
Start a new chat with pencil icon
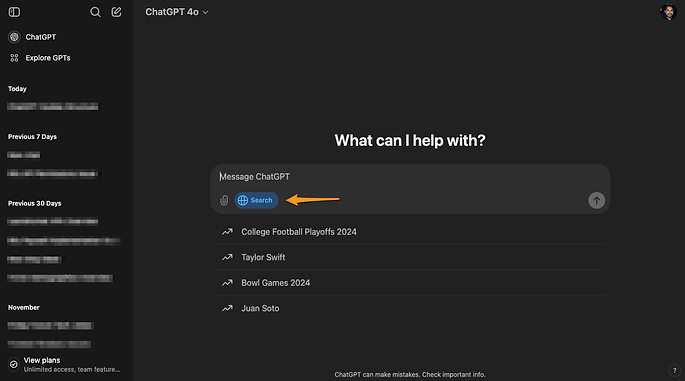point(116,12)
